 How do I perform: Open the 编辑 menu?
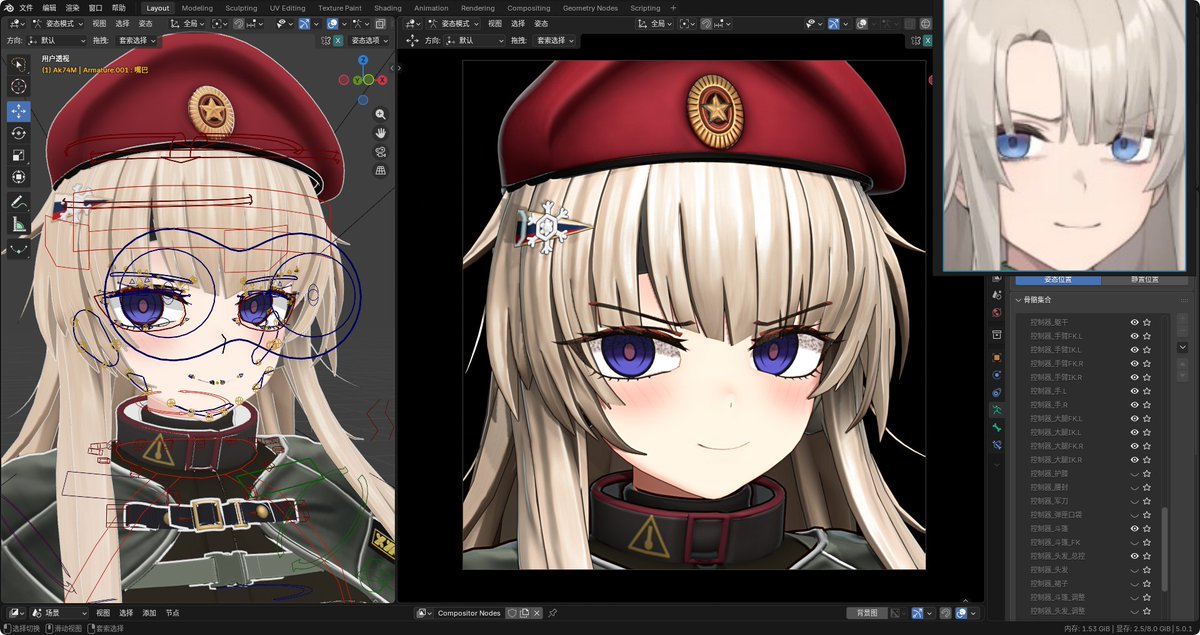click(x=50, y=7)
